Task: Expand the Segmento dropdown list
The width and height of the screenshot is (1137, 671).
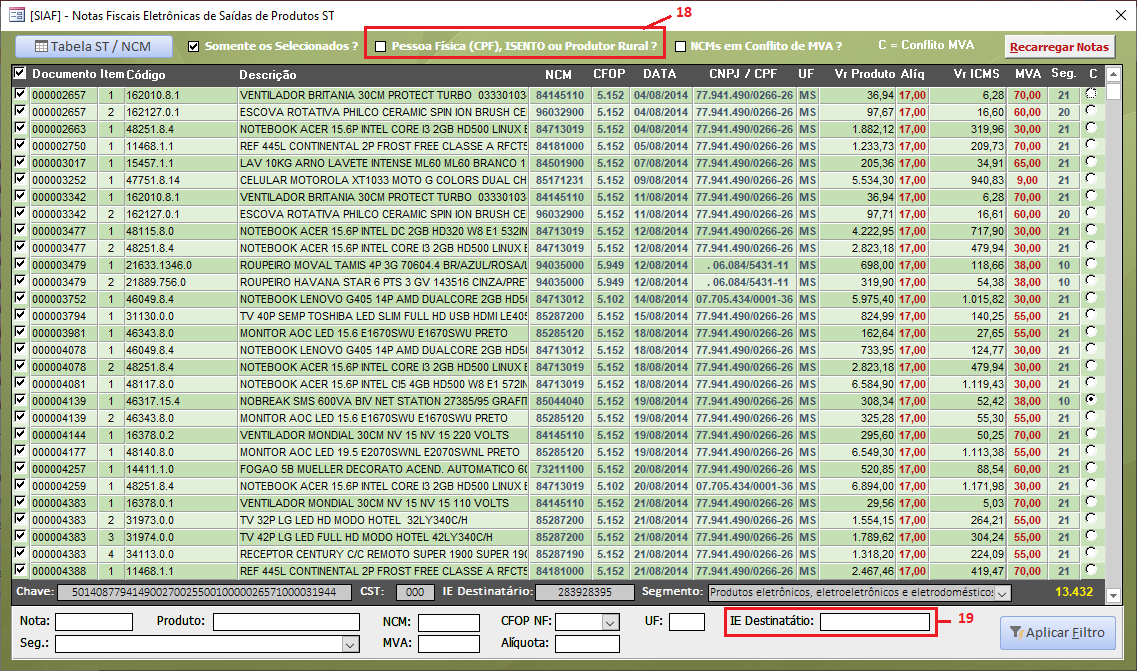Action: click(x=1003, y=593)
